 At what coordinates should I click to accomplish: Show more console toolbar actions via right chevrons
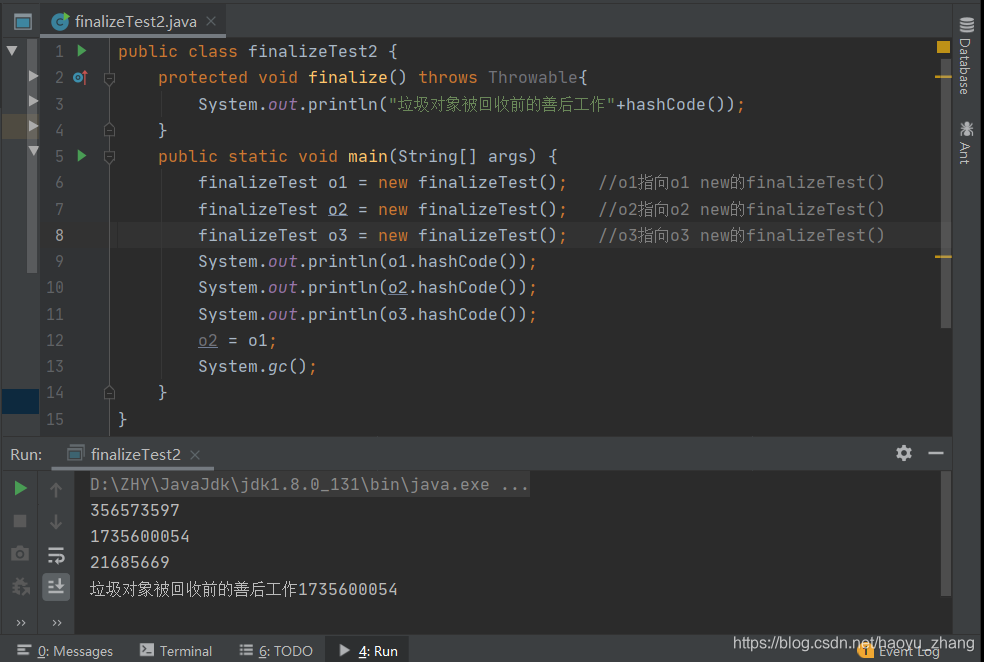pos(57,622)
